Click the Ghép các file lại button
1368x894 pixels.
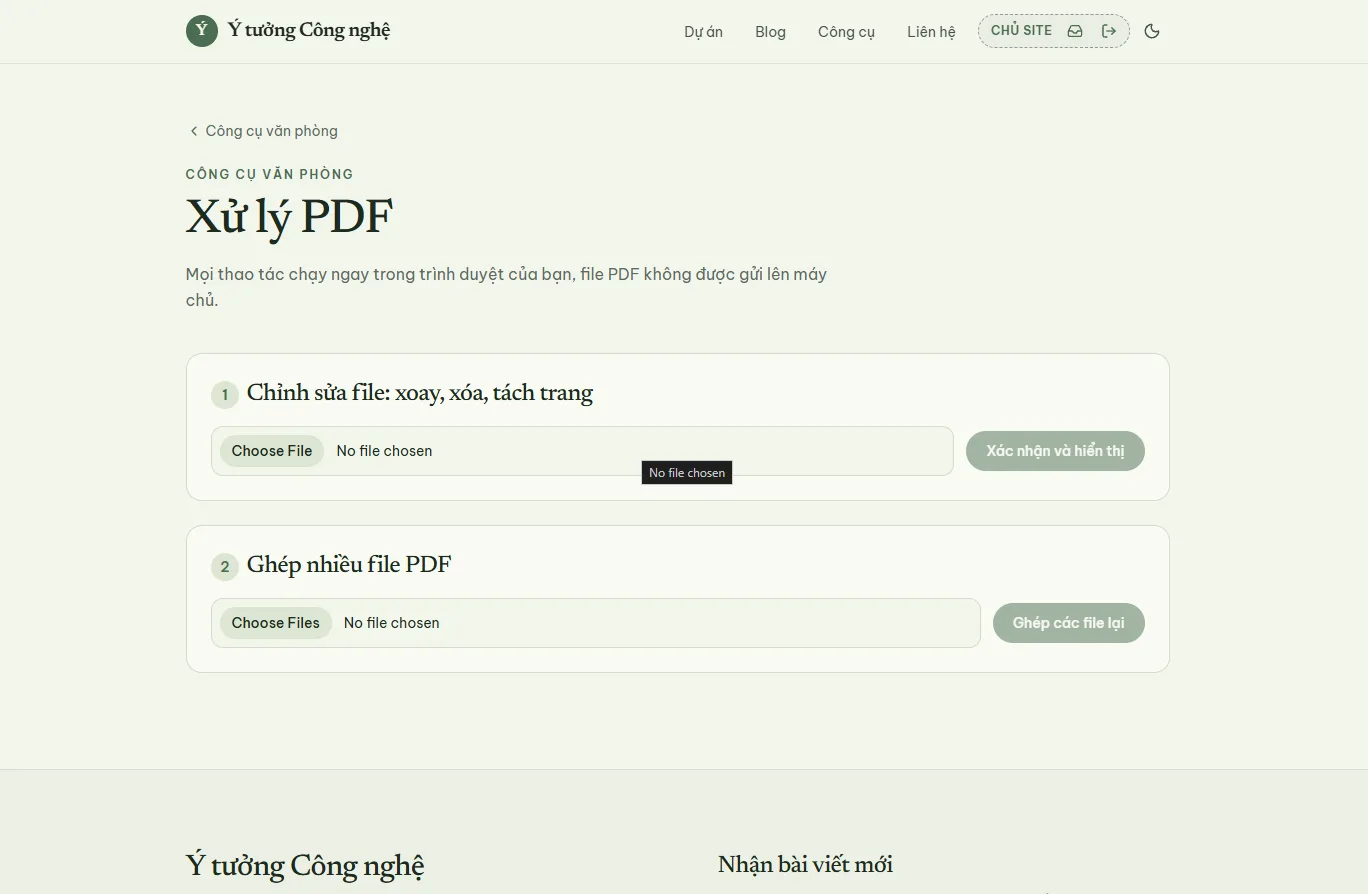1068,623
